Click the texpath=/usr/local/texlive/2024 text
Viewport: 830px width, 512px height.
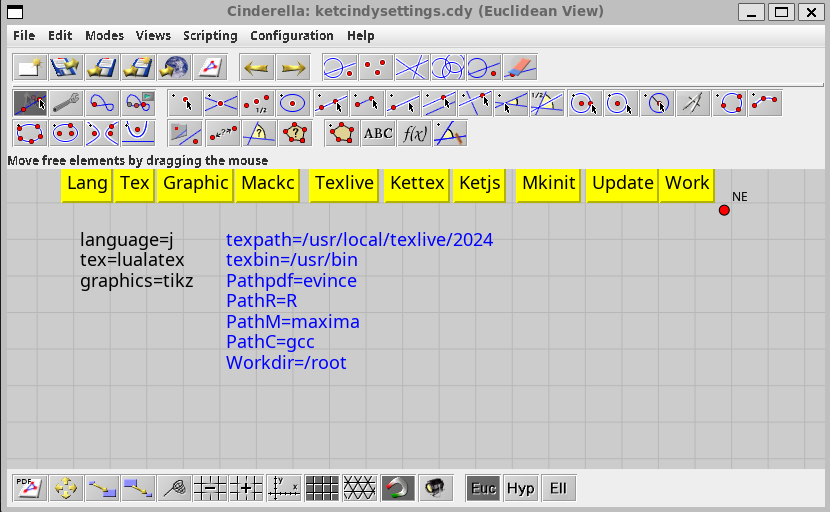359,240
